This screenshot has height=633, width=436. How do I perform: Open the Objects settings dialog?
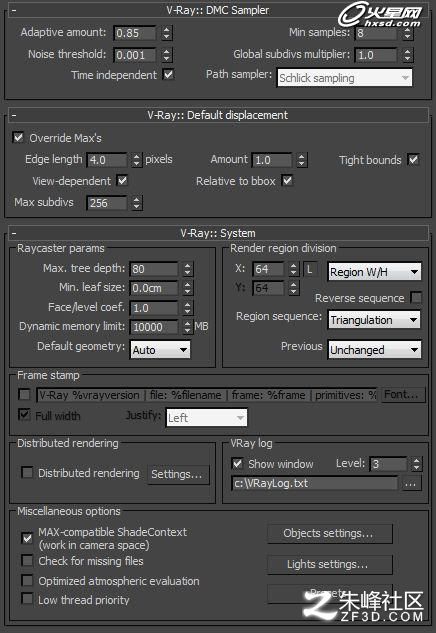[x=330, y=534]
